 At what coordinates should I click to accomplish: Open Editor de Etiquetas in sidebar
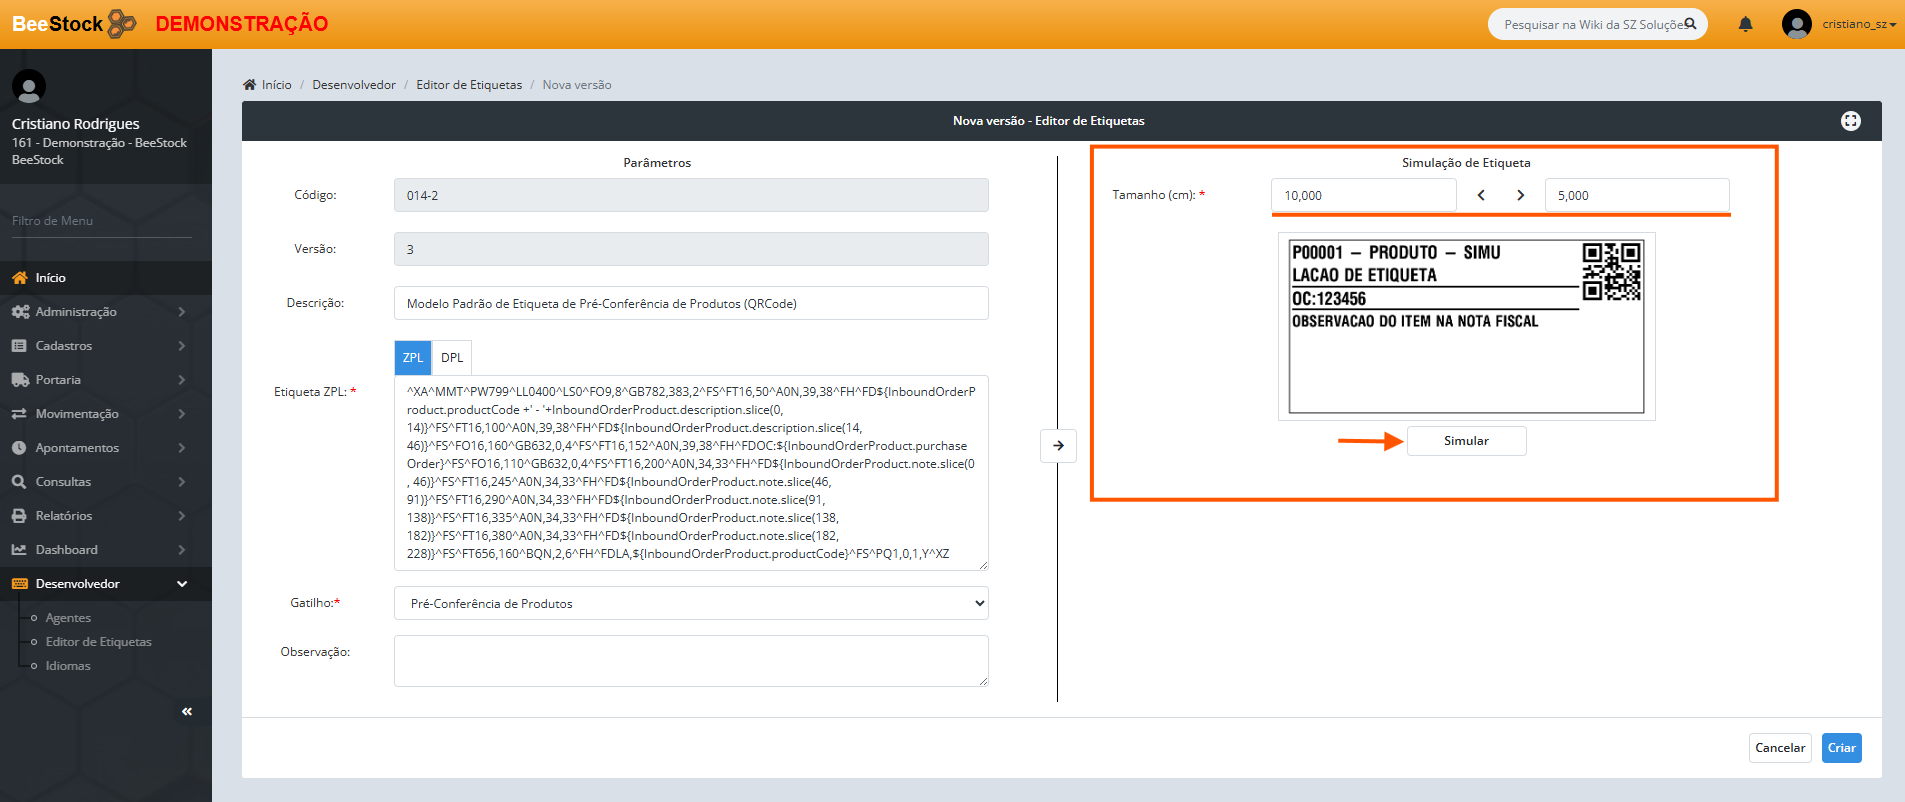(x=98, y=642)
